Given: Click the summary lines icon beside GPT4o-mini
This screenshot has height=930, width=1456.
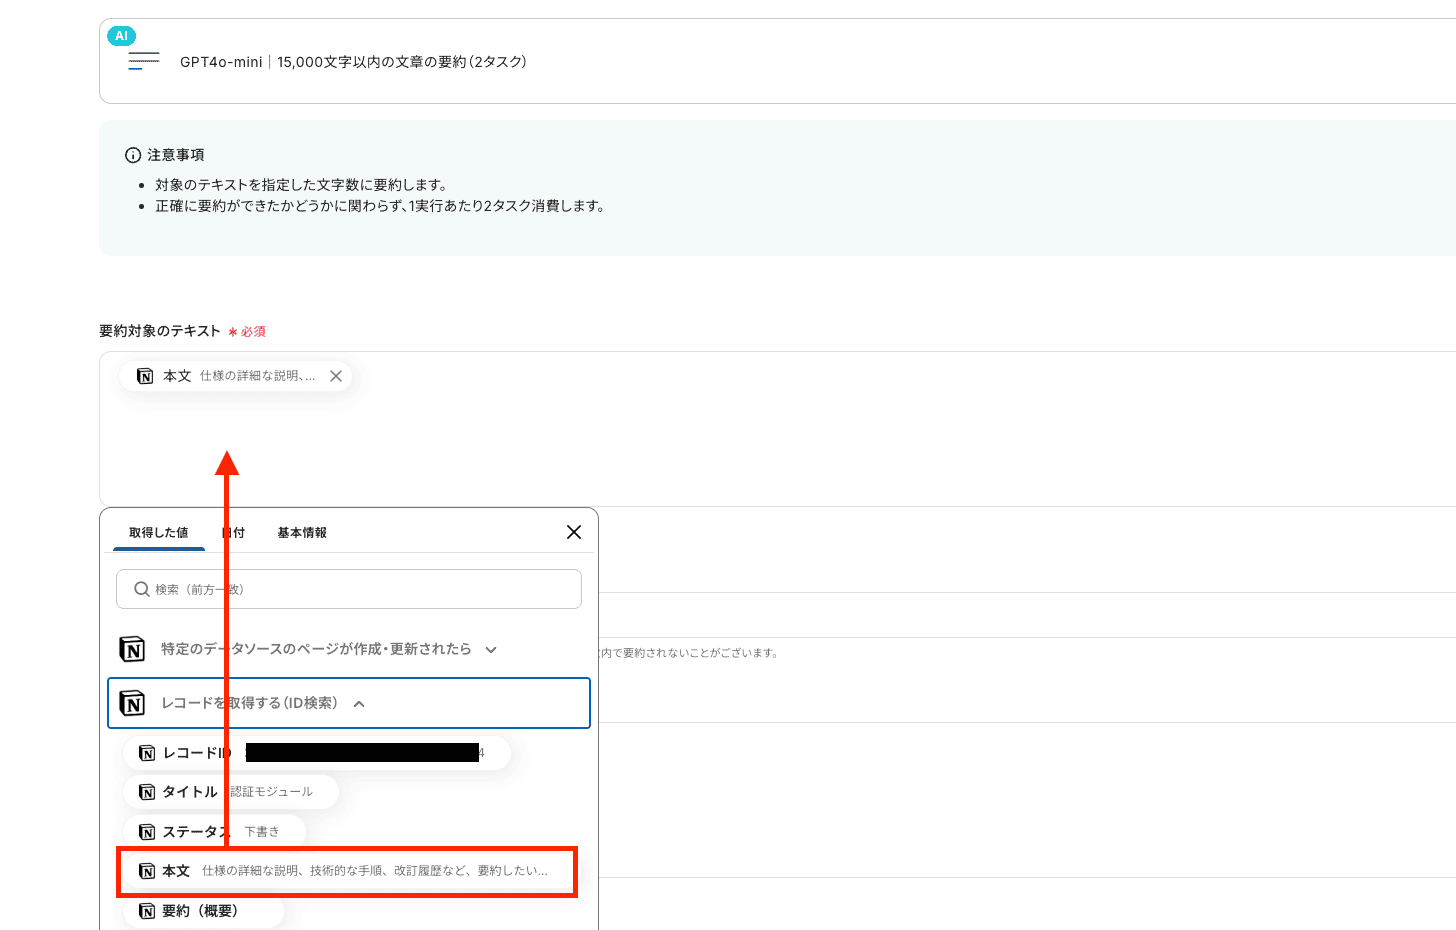Looking at the screenshot, I should [144, 62].
